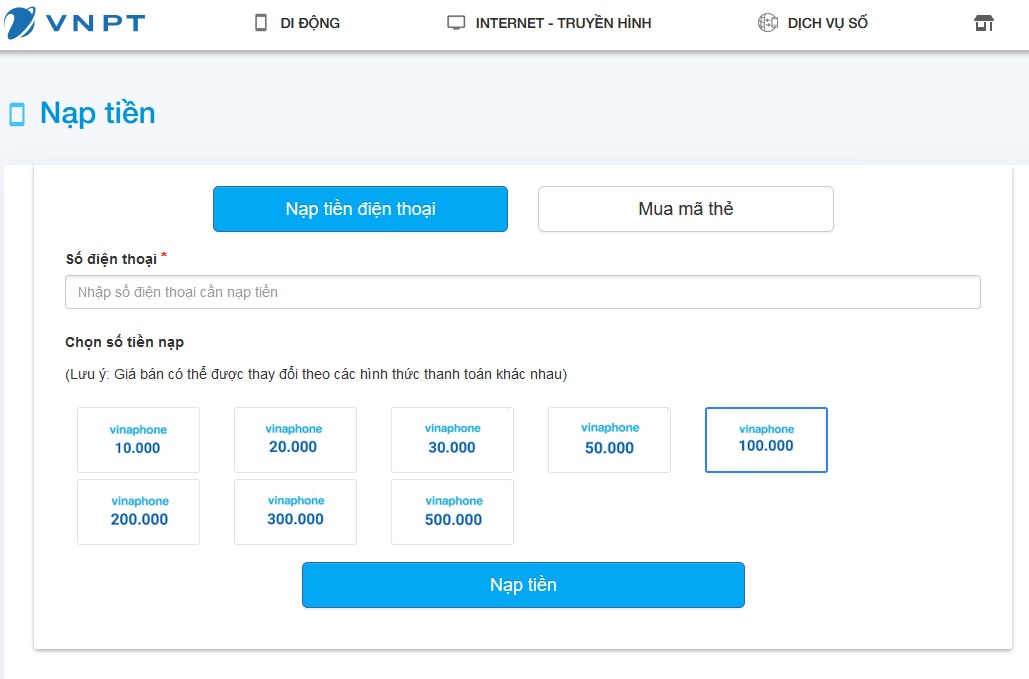This screenshot has width=1029, height=679.
Task: Switch to Nạp tiền điện thoại tab
Action: [x=360, y=209]
